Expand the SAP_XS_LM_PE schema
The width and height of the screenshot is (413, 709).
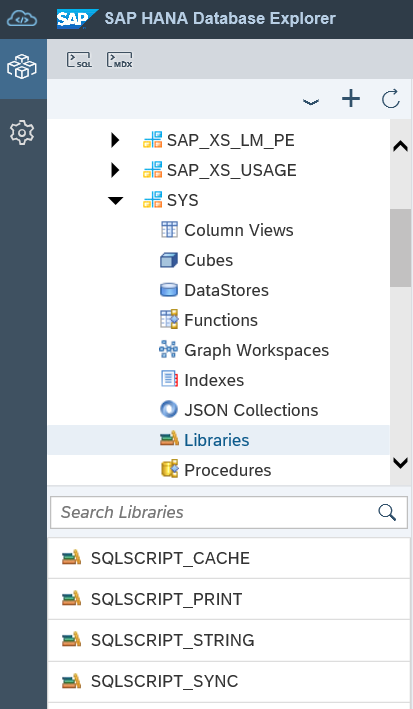115,140
